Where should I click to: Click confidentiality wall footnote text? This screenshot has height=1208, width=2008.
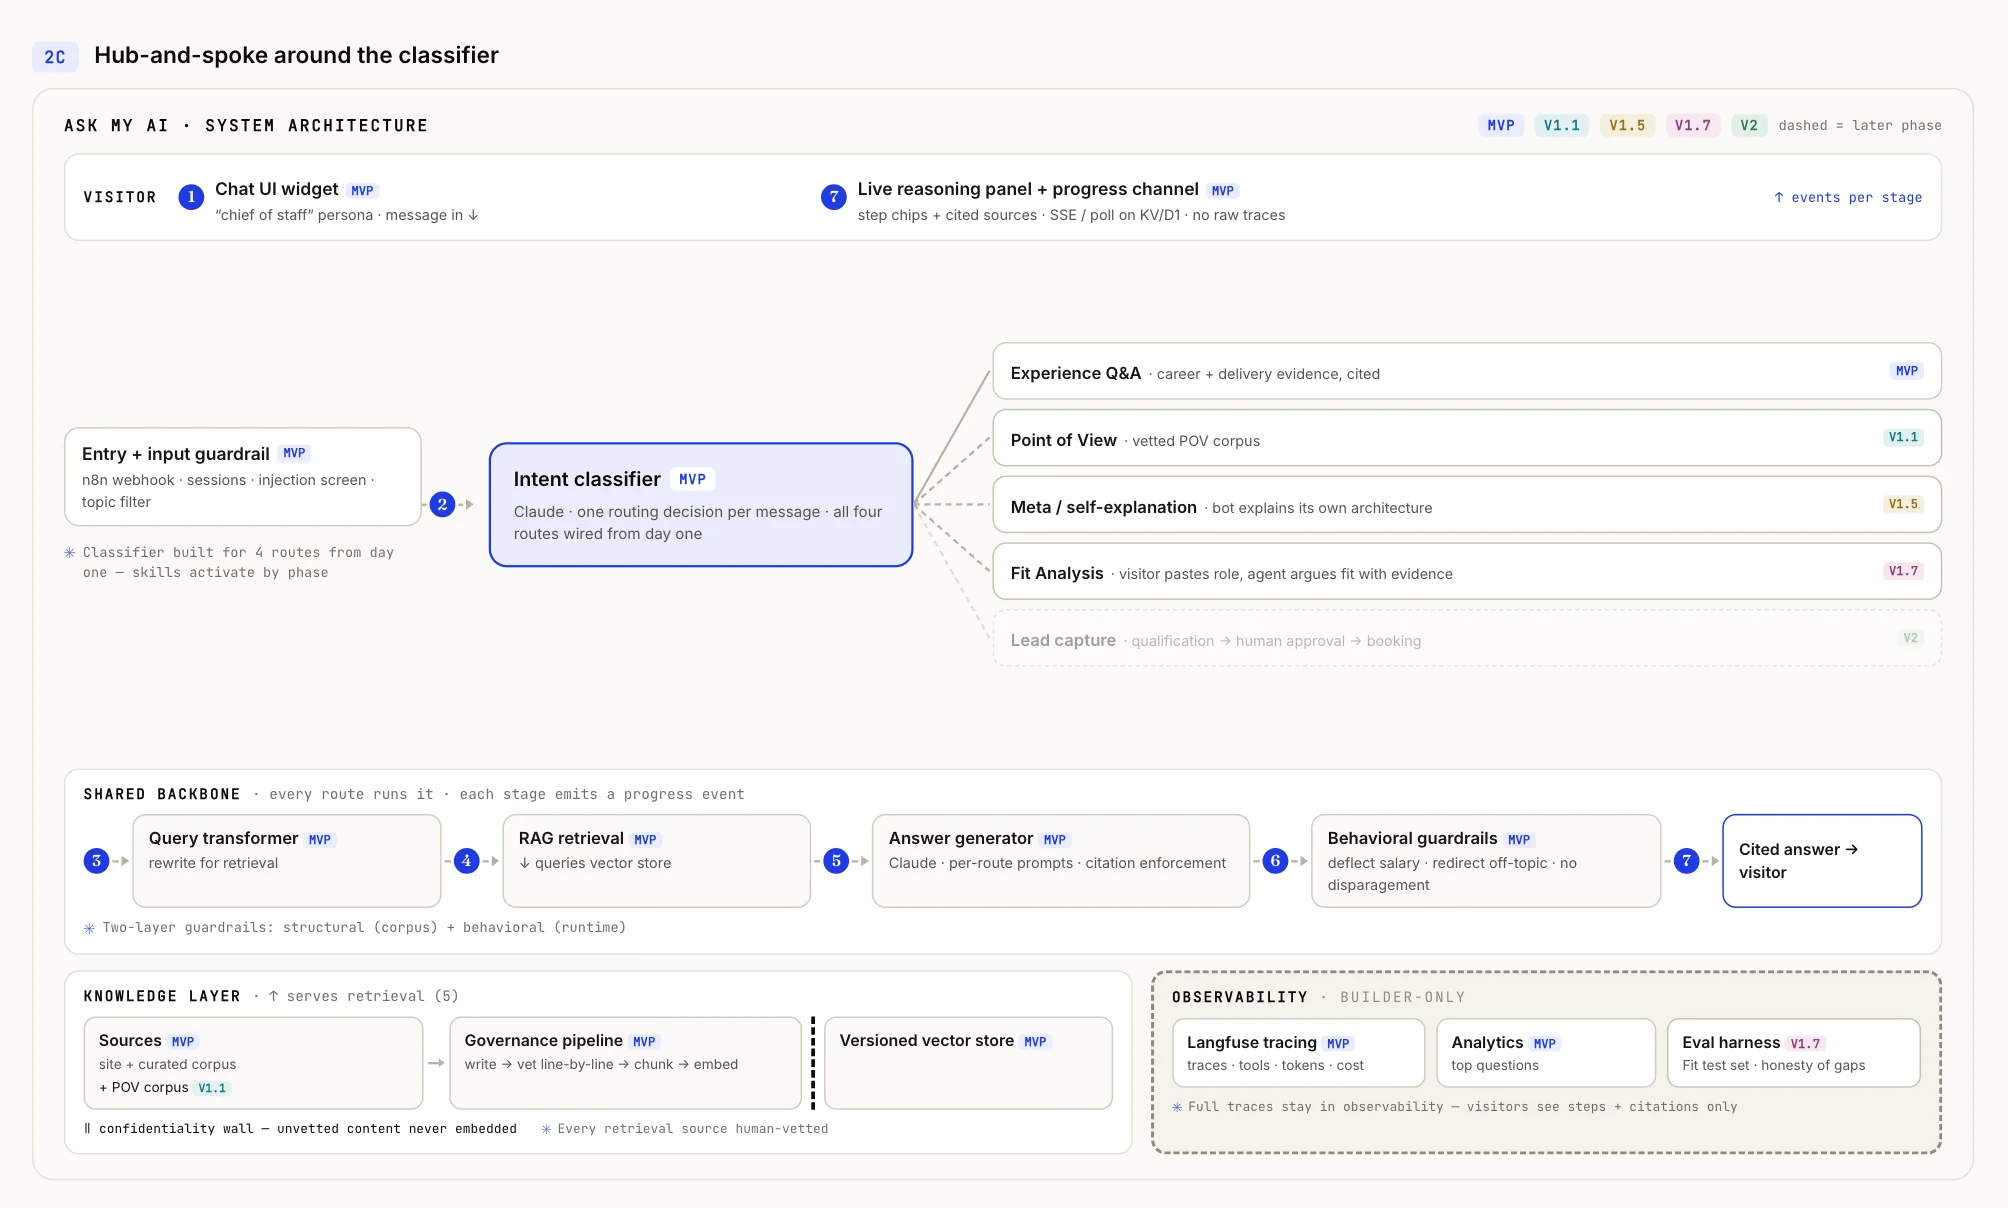(x=301, y=1129)
